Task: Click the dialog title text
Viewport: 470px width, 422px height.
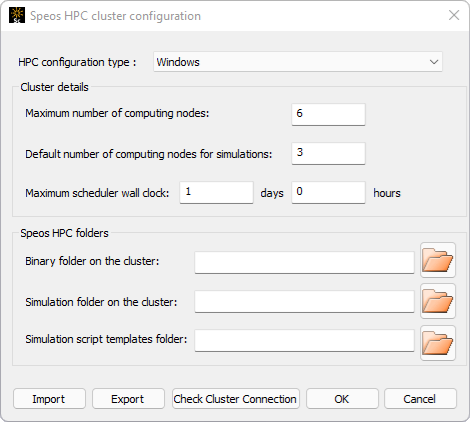Action: 115,16
